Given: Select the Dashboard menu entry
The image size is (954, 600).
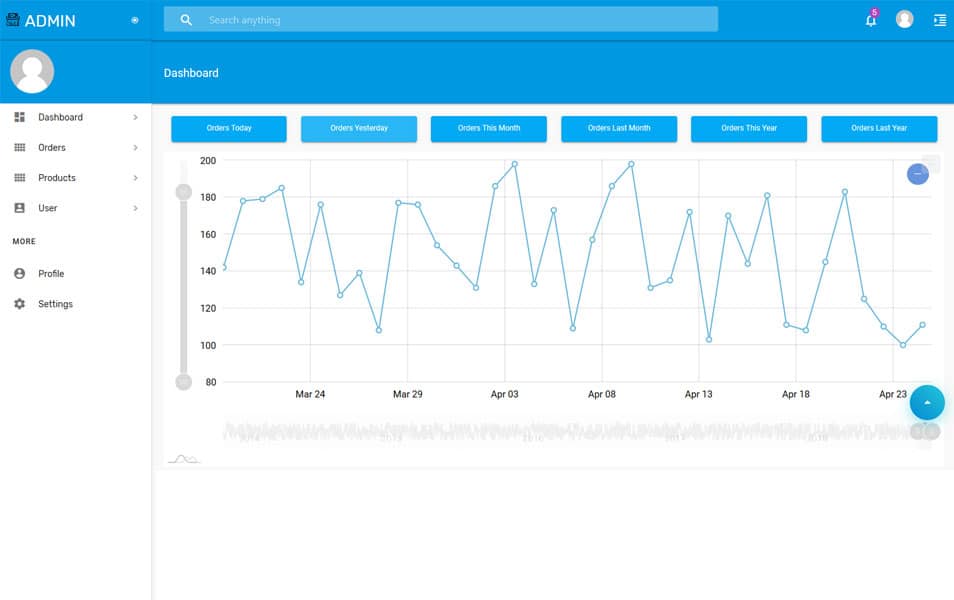Looking at the screenshot, I should point(60,117).
